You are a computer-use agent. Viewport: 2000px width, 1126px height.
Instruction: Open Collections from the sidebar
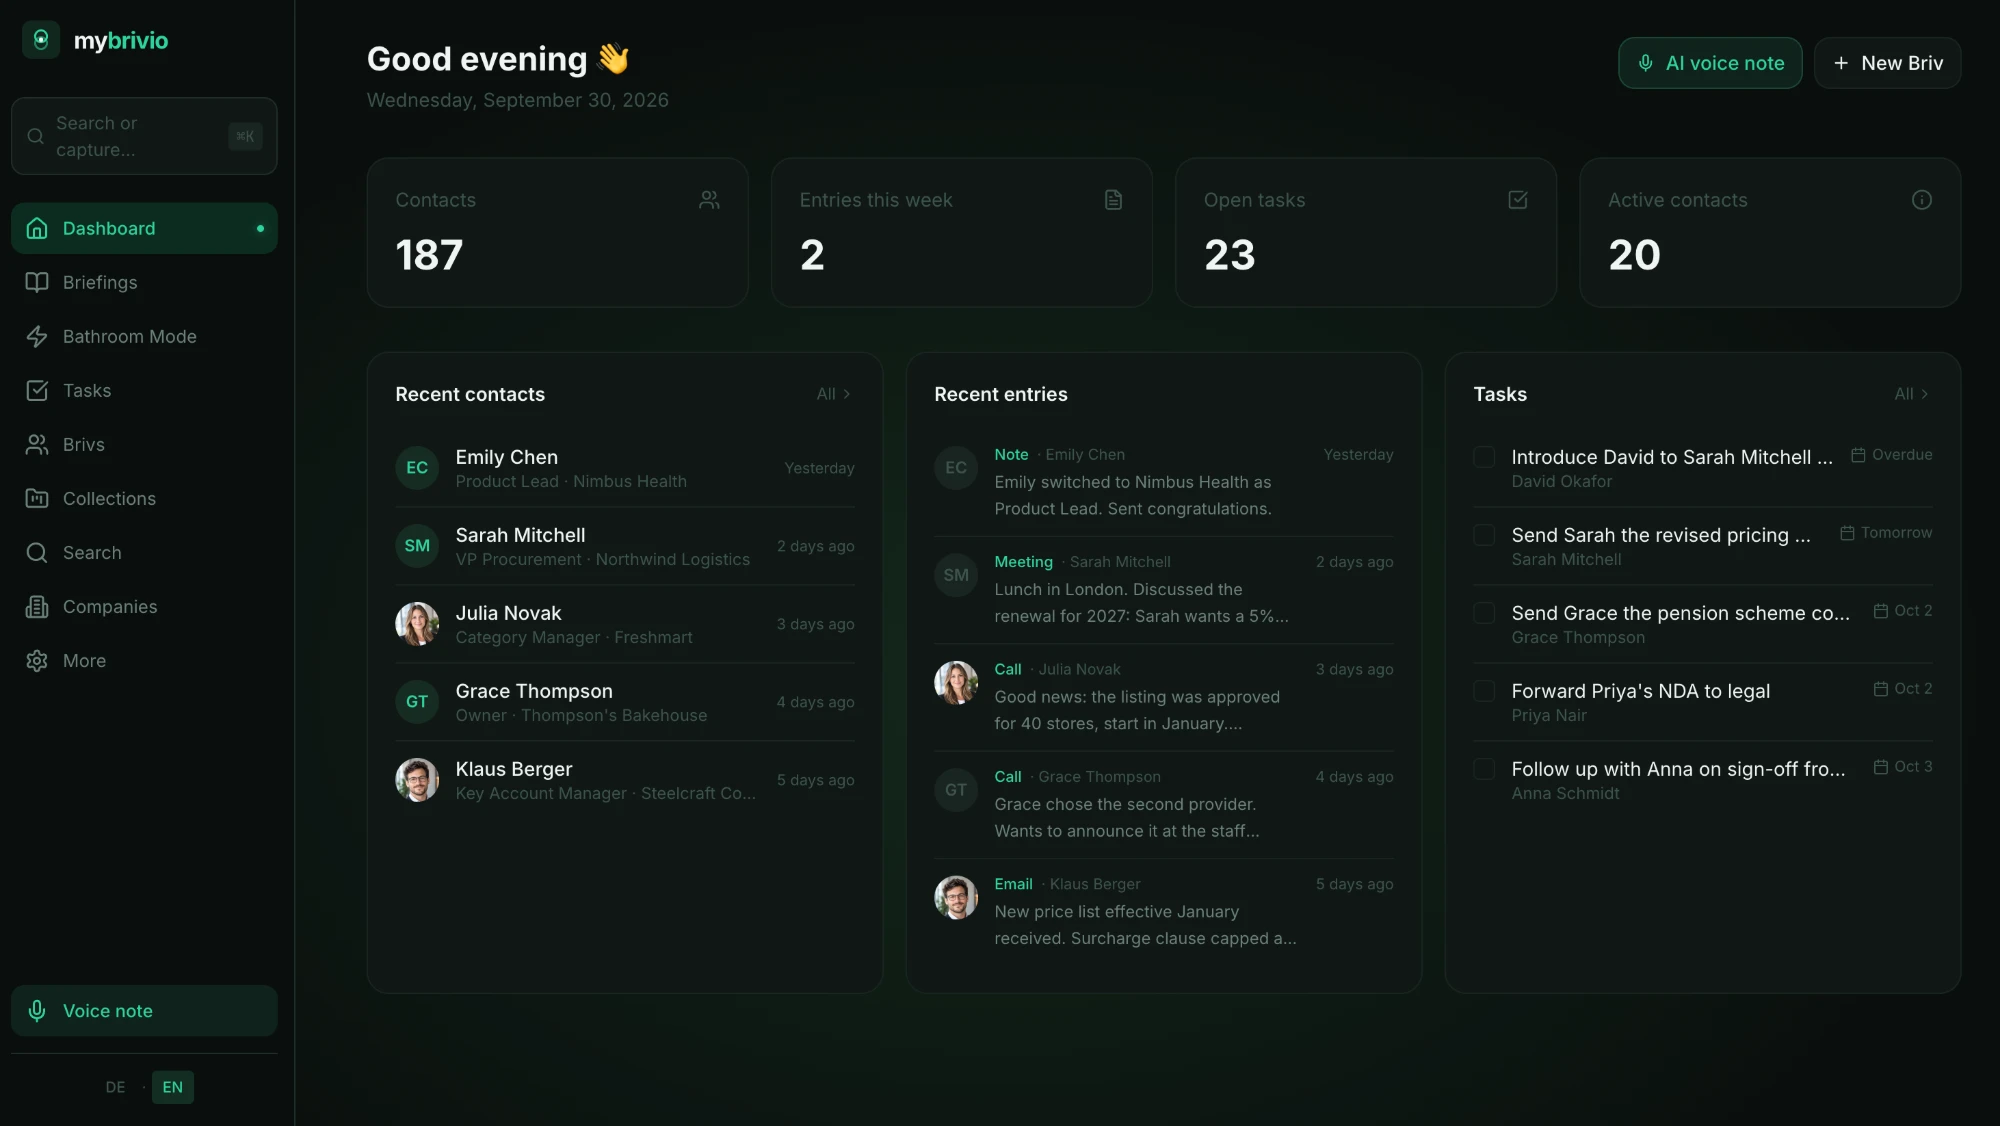pos(144,498)
